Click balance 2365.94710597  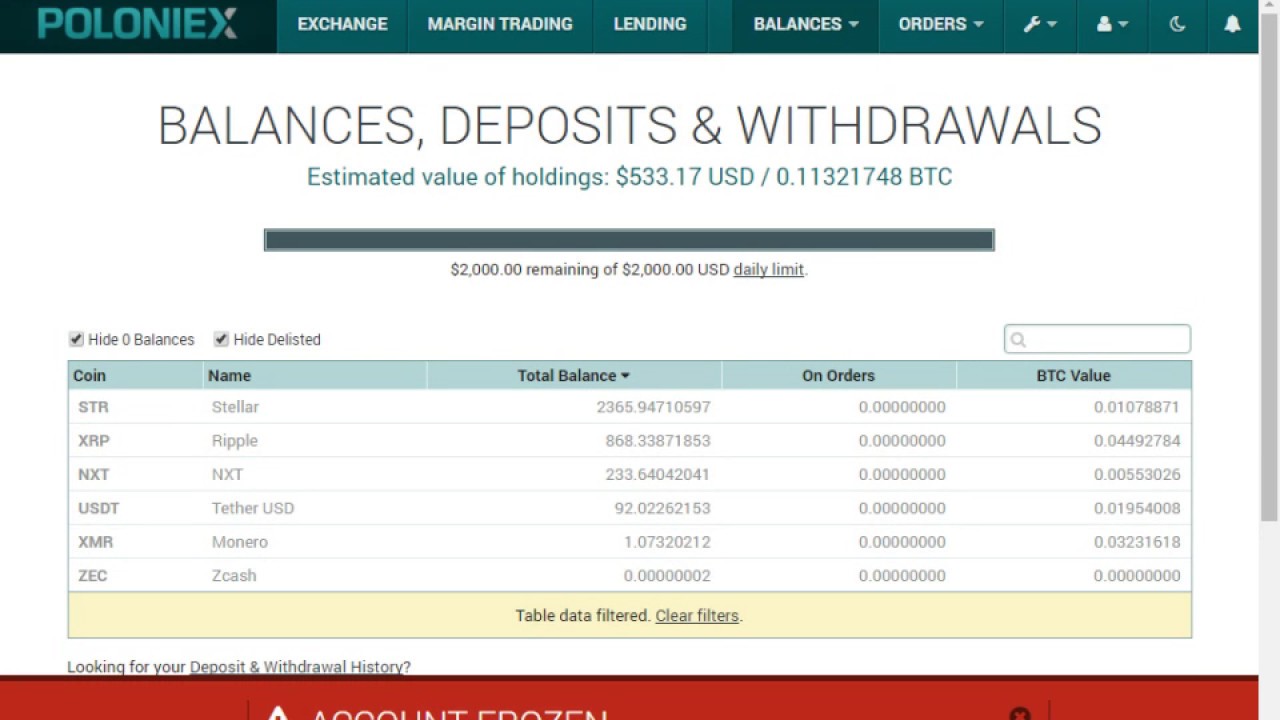pyautogui.click(x=653, y=407)
